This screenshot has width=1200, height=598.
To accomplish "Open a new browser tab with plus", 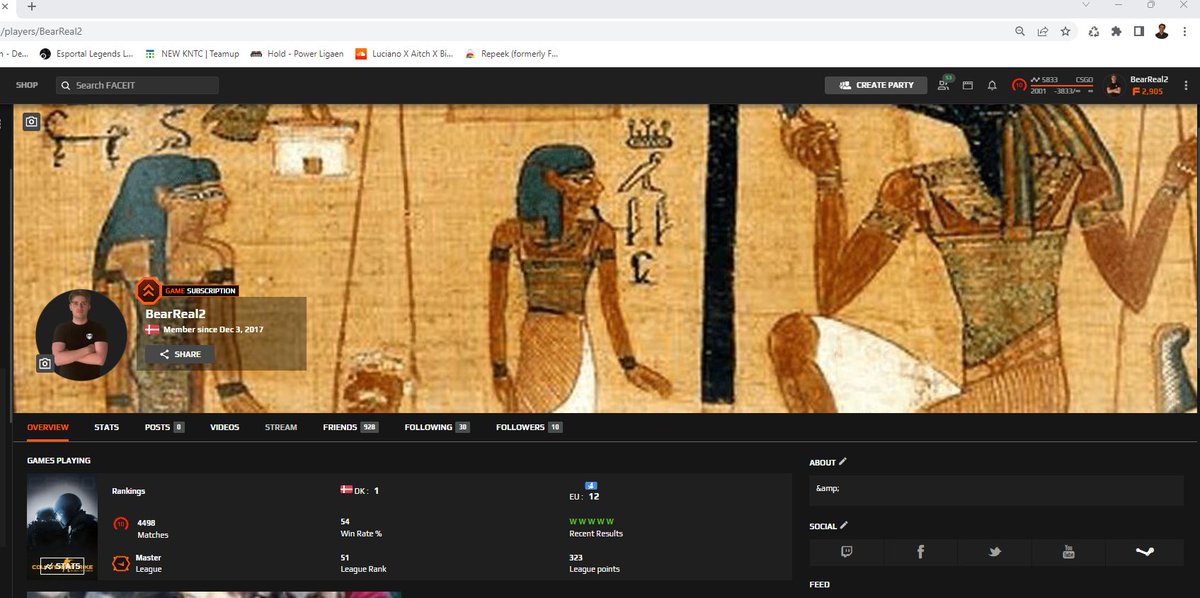I will [x=31, y=6].
